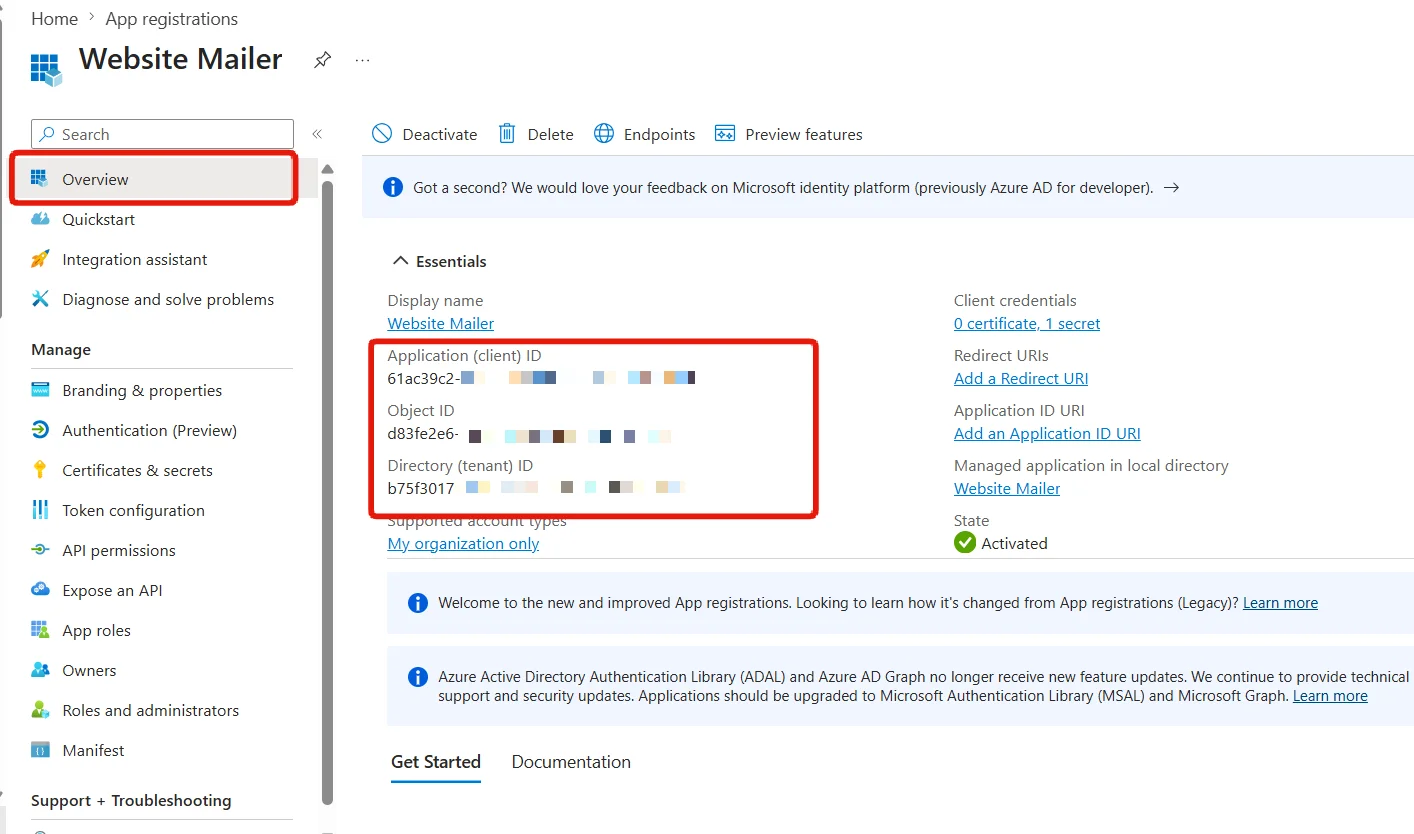The width and height of the screenshot is (1414, 834).
Task: Click the Delete button
Action: (536, 134)
